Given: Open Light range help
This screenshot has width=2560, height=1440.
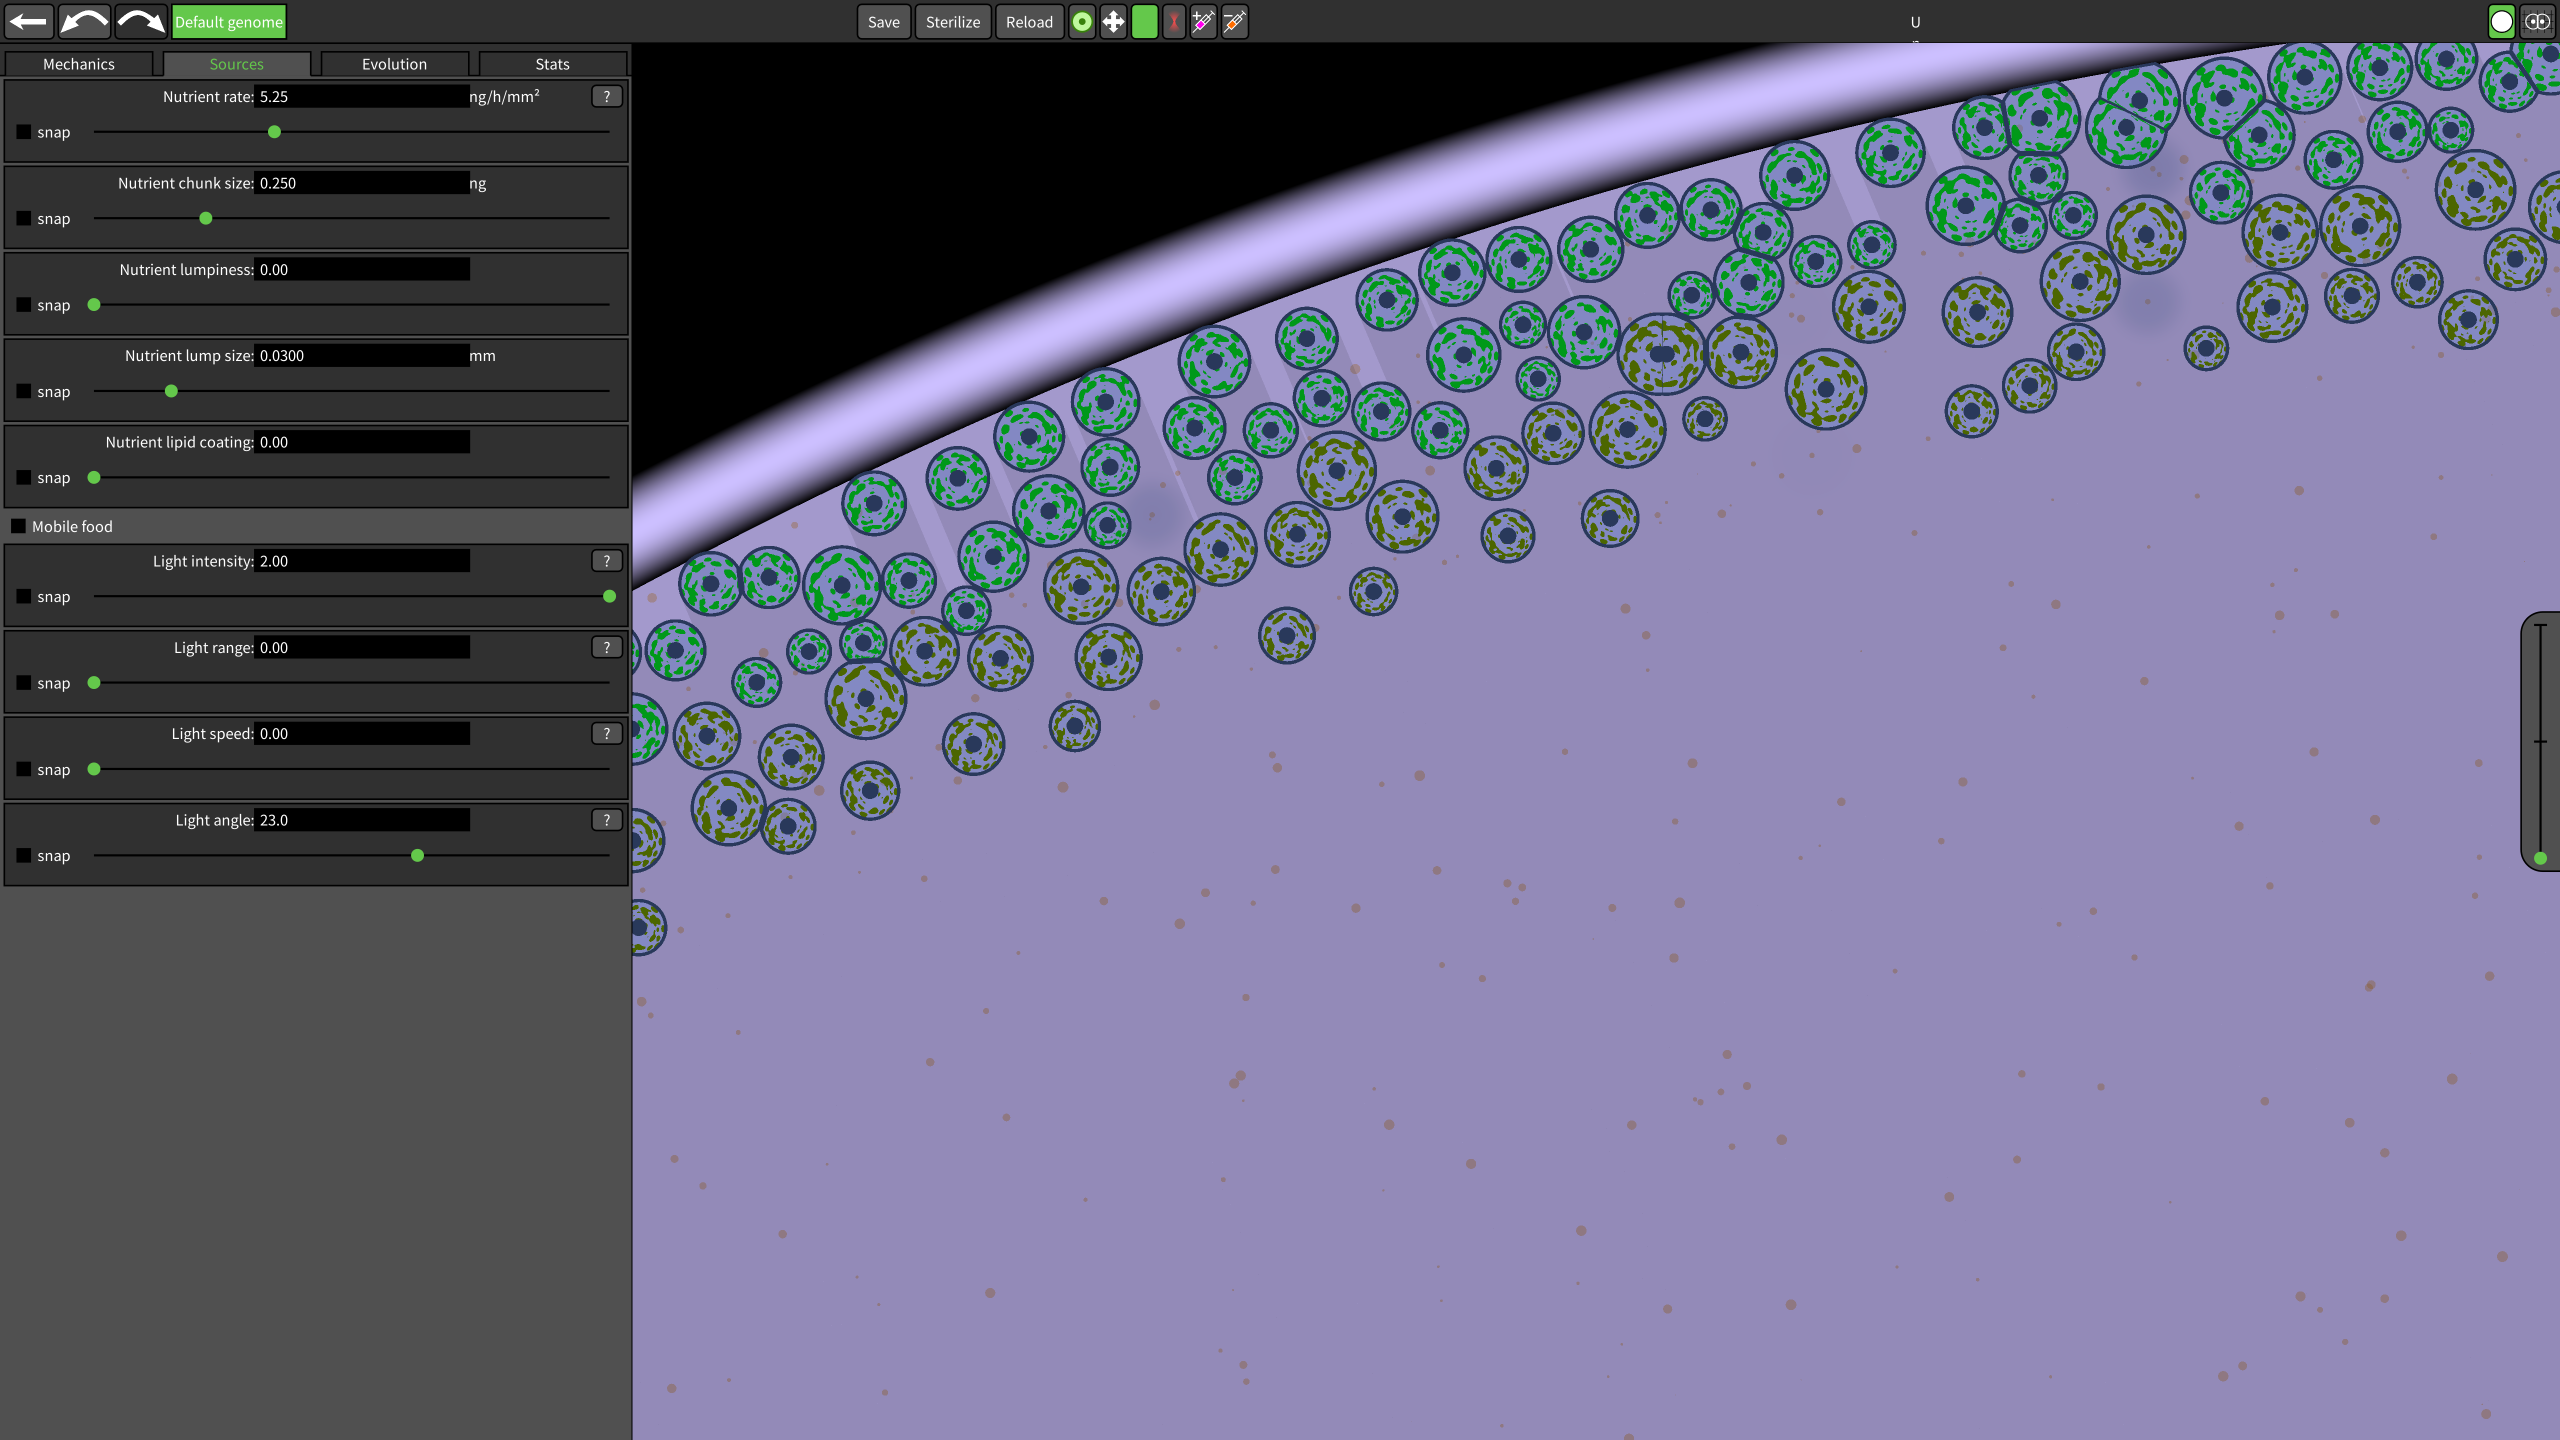Looking at the screenshot, I should pyautogui.click(x=606, y=647).
